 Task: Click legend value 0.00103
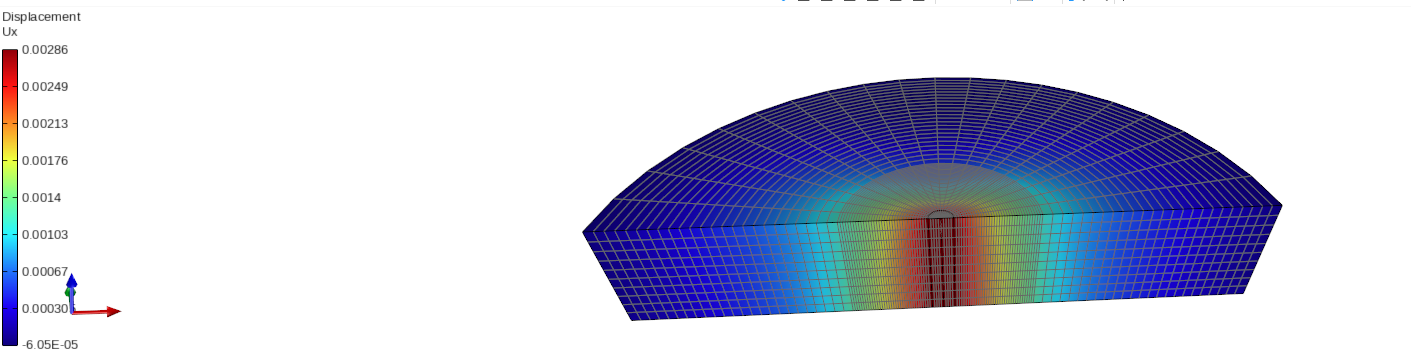point(44,234)
